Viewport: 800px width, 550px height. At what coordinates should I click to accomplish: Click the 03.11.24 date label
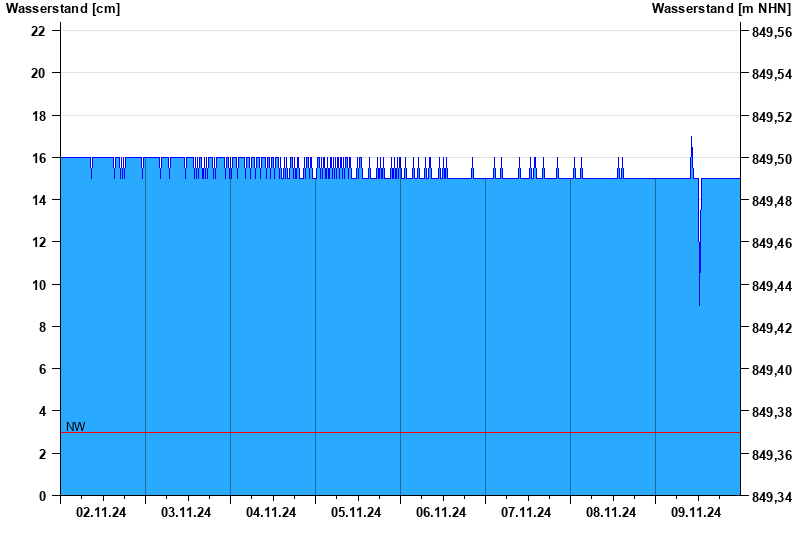186,512
